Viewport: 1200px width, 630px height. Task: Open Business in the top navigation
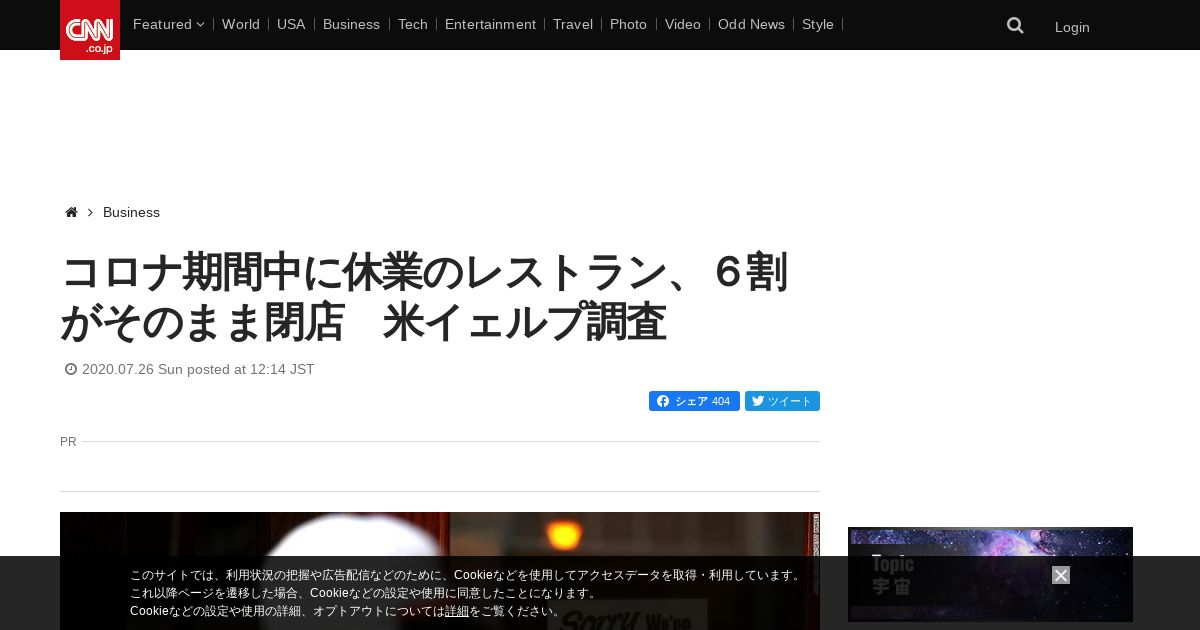pos(351,24)
